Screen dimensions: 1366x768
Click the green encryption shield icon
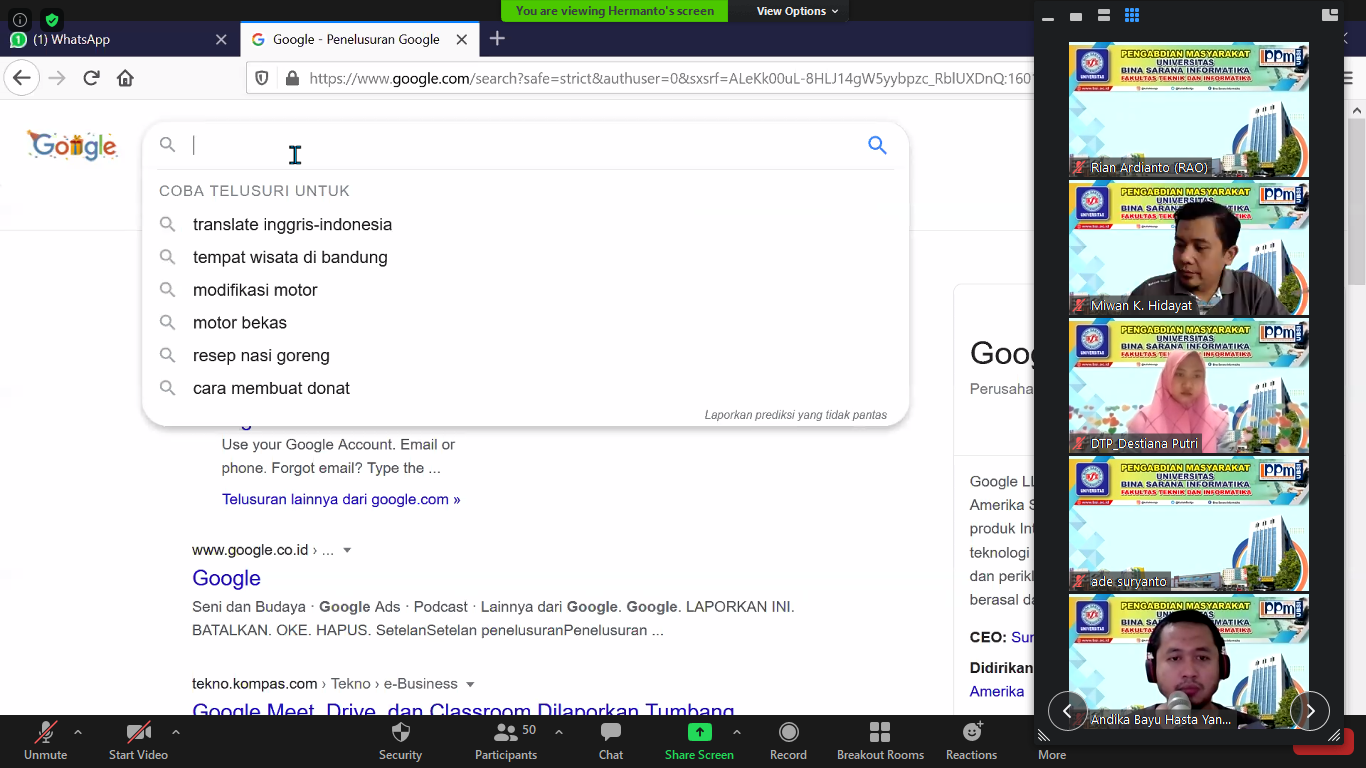52,19
